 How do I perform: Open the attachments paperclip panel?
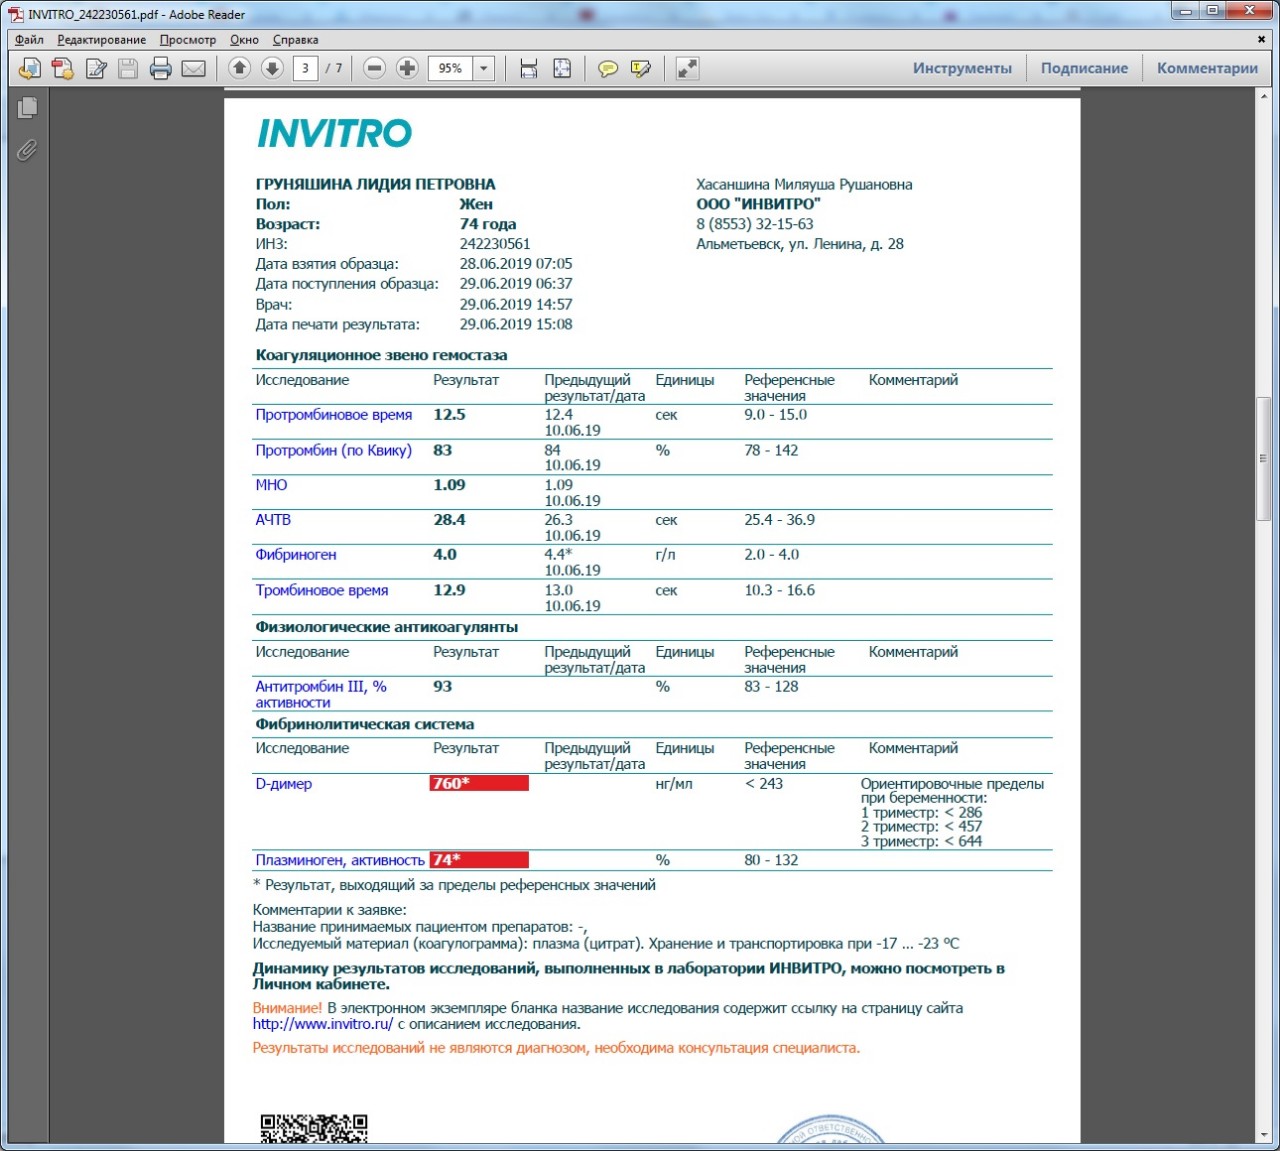[27, 150]
